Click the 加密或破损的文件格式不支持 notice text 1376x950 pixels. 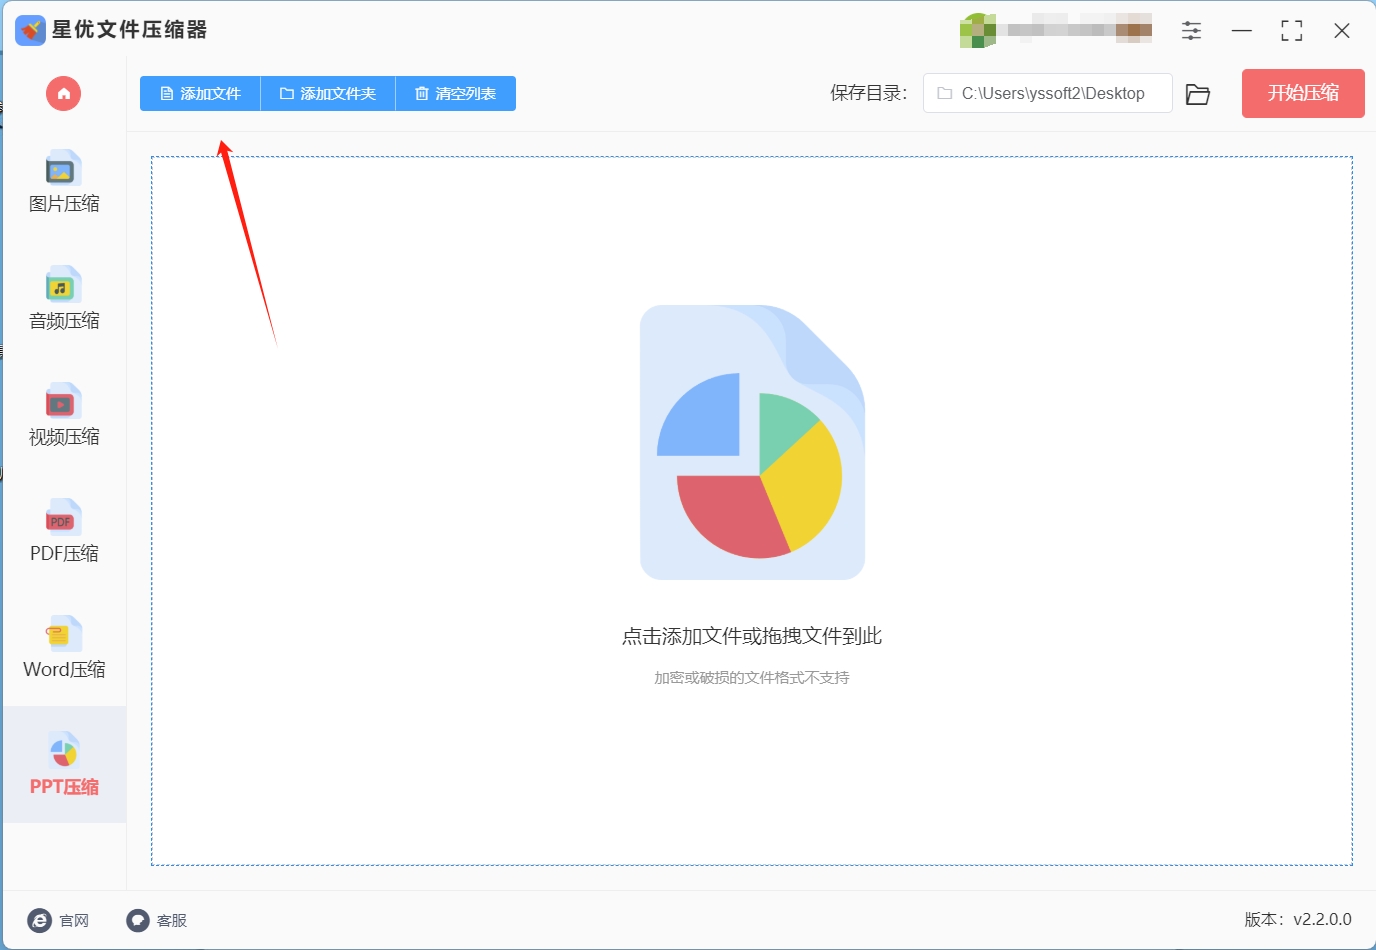752,678
